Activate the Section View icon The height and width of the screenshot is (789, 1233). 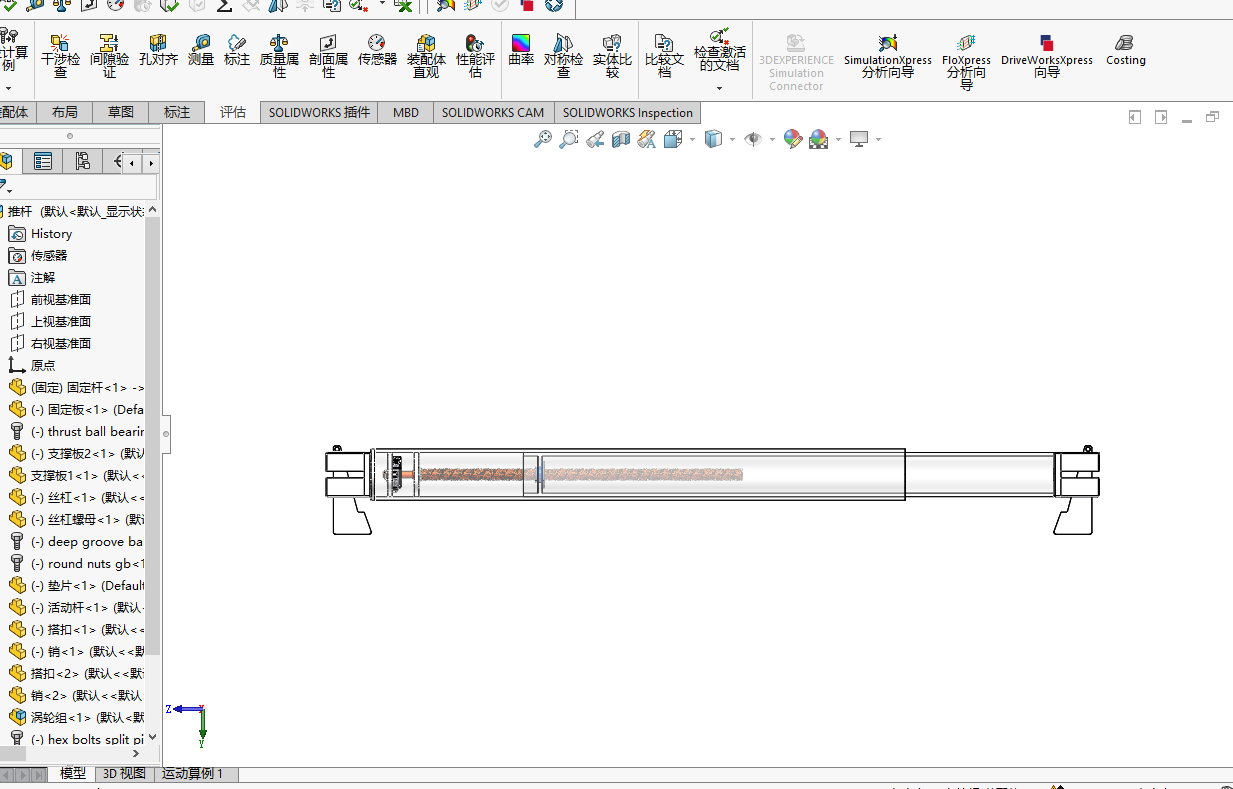point(621,139)
